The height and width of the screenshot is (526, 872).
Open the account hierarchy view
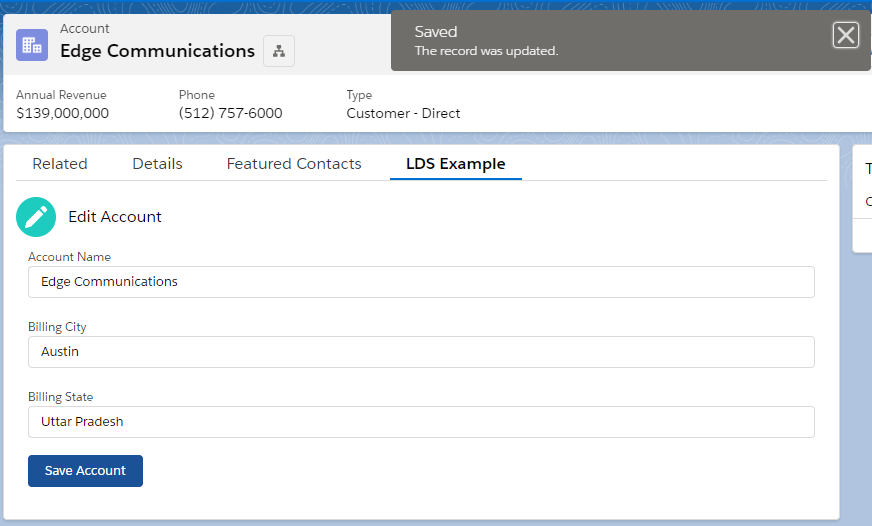coord(279,51)
